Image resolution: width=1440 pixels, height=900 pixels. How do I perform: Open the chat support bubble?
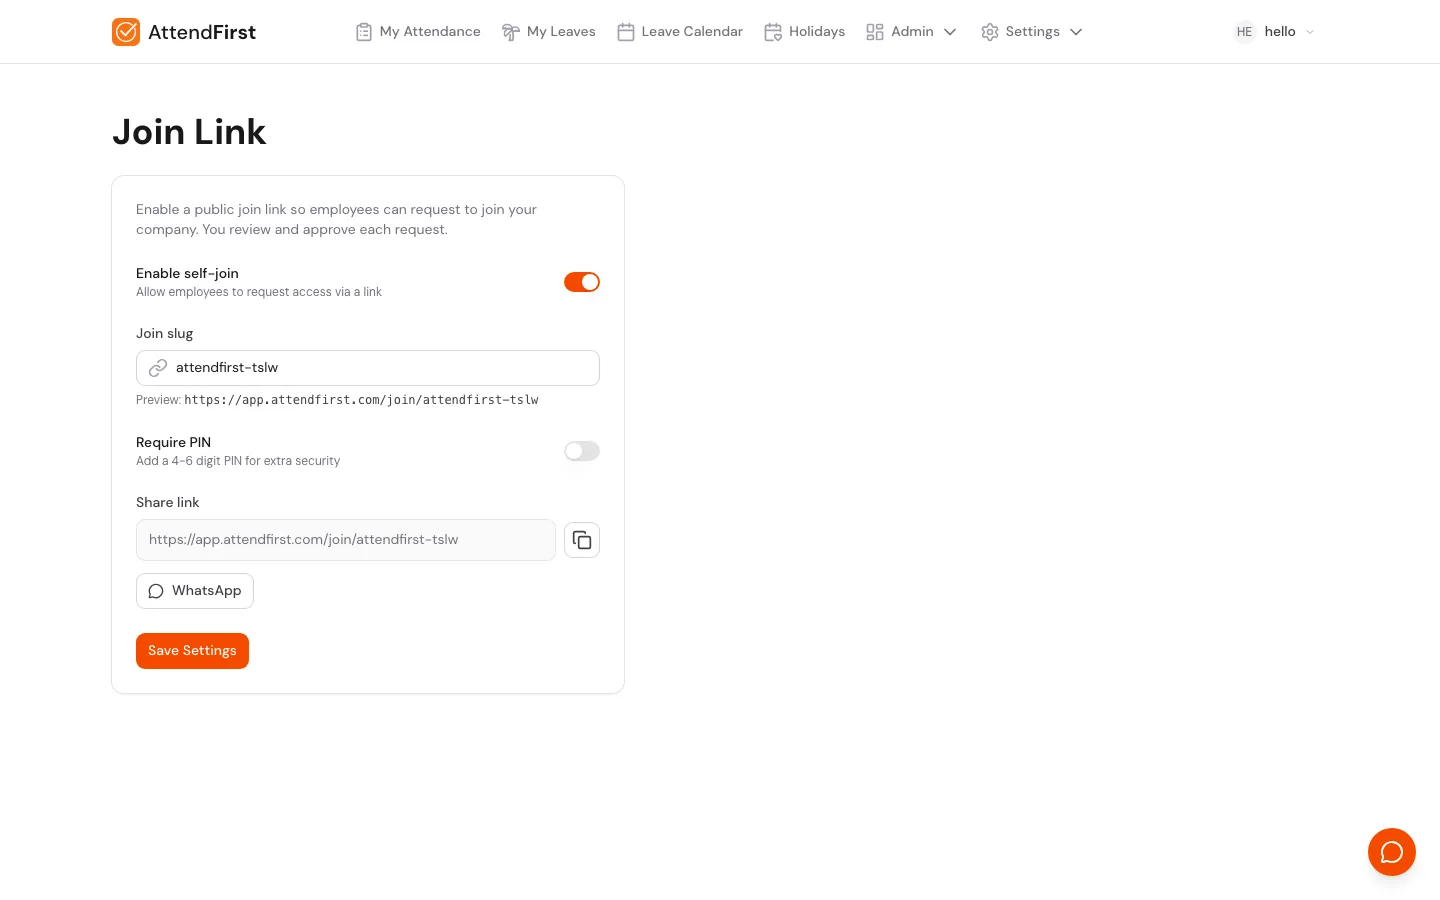tap(1392, 852)
